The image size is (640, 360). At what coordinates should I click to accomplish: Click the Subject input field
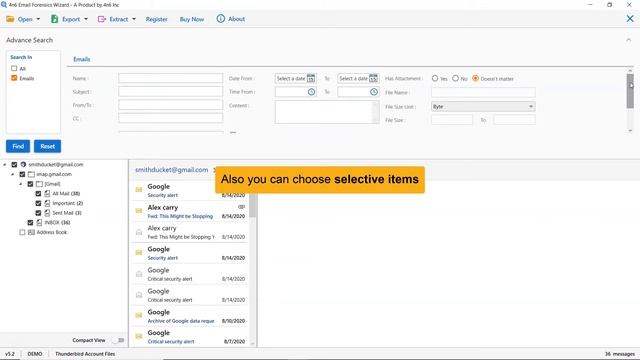pos(171,92)
